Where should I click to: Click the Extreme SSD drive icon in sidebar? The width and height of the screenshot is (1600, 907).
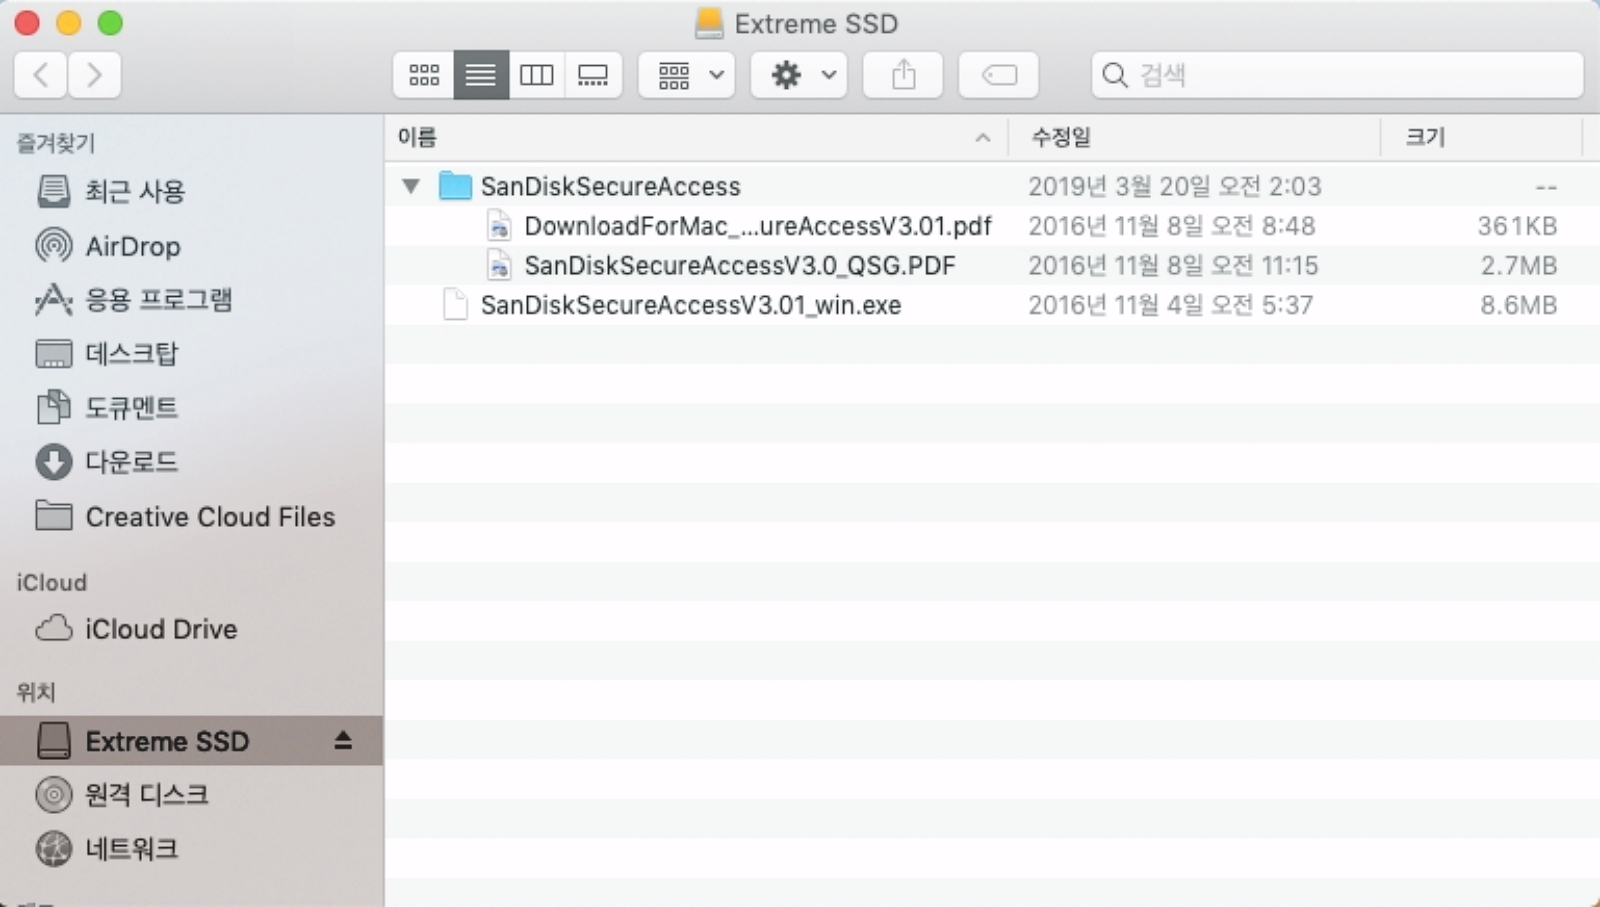coord(53,741)
